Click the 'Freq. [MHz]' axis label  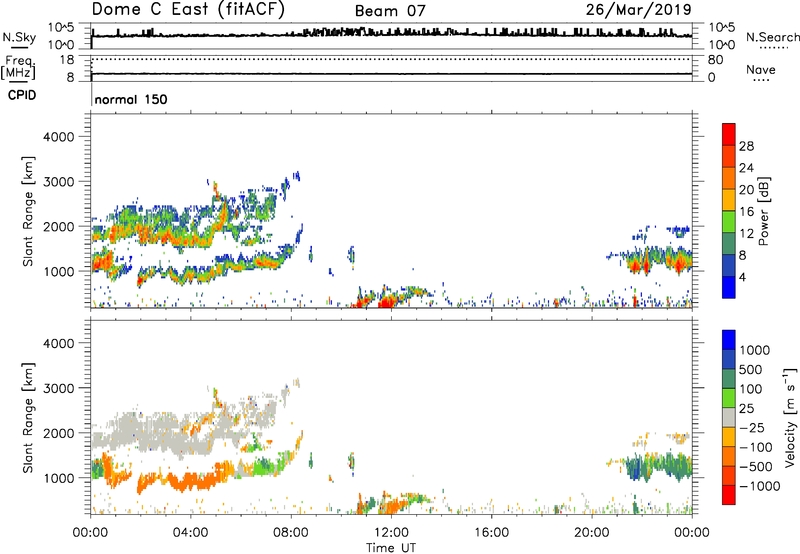point(19,67)
